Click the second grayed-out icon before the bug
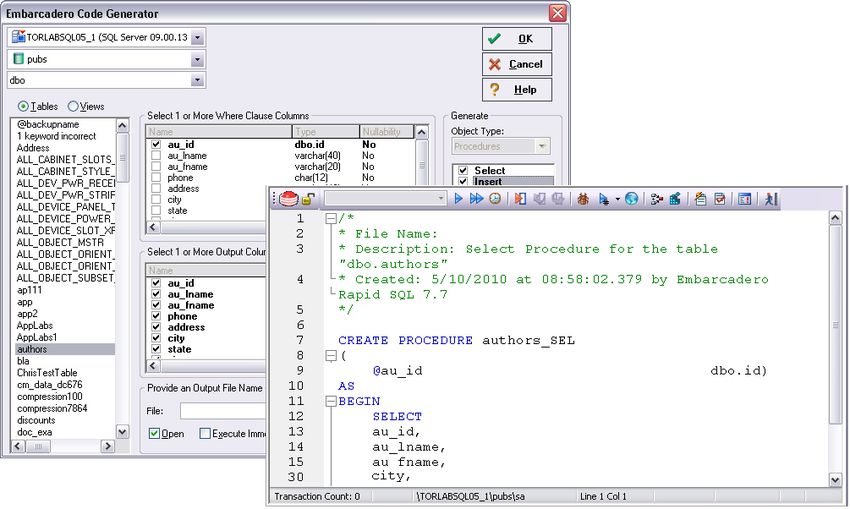This screenshot has width=850, height=509. pyautogui.click(x=558, y=199)
